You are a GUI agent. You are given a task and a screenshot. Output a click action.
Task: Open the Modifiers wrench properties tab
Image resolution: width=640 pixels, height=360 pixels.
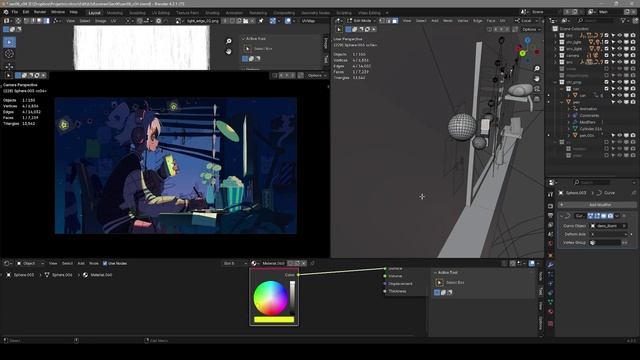pos(550,265)
